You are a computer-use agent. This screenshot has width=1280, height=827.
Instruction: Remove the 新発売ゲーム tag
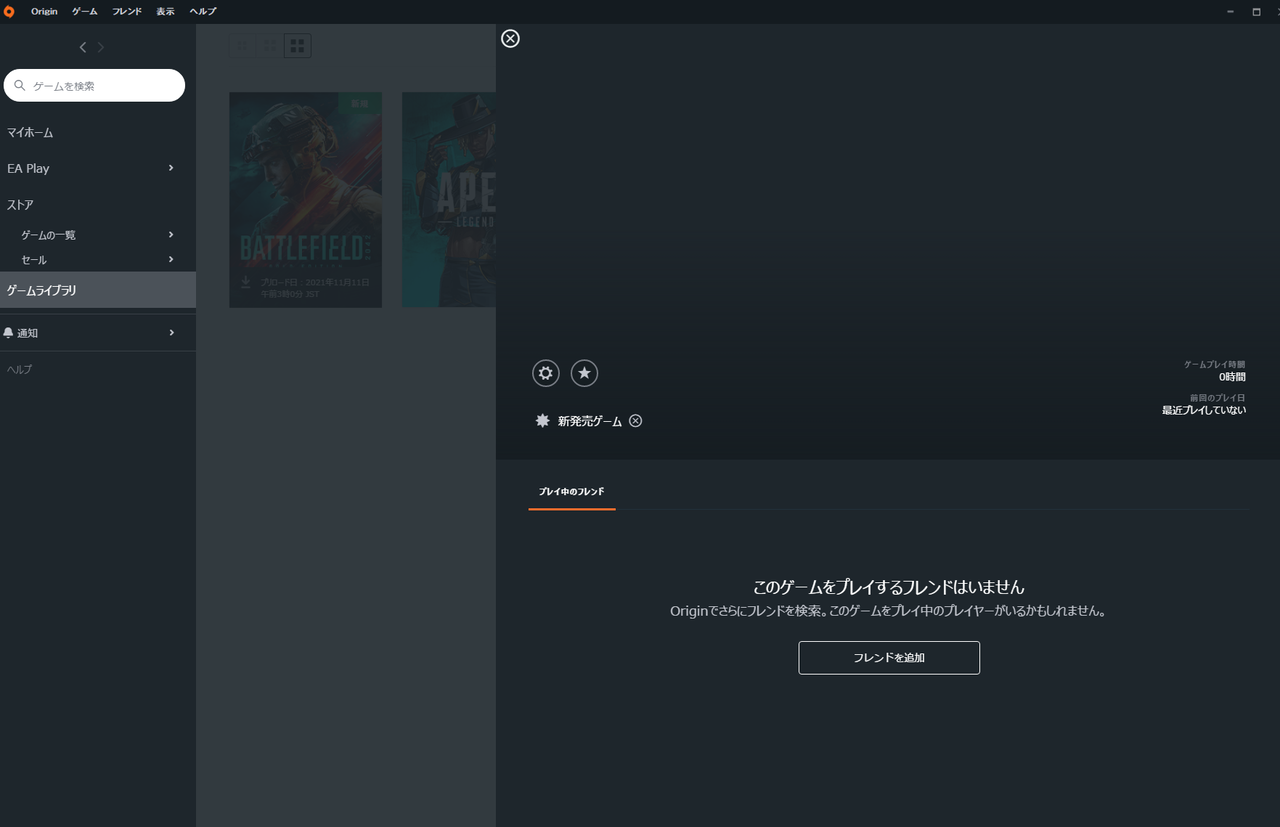coord(635,421)
